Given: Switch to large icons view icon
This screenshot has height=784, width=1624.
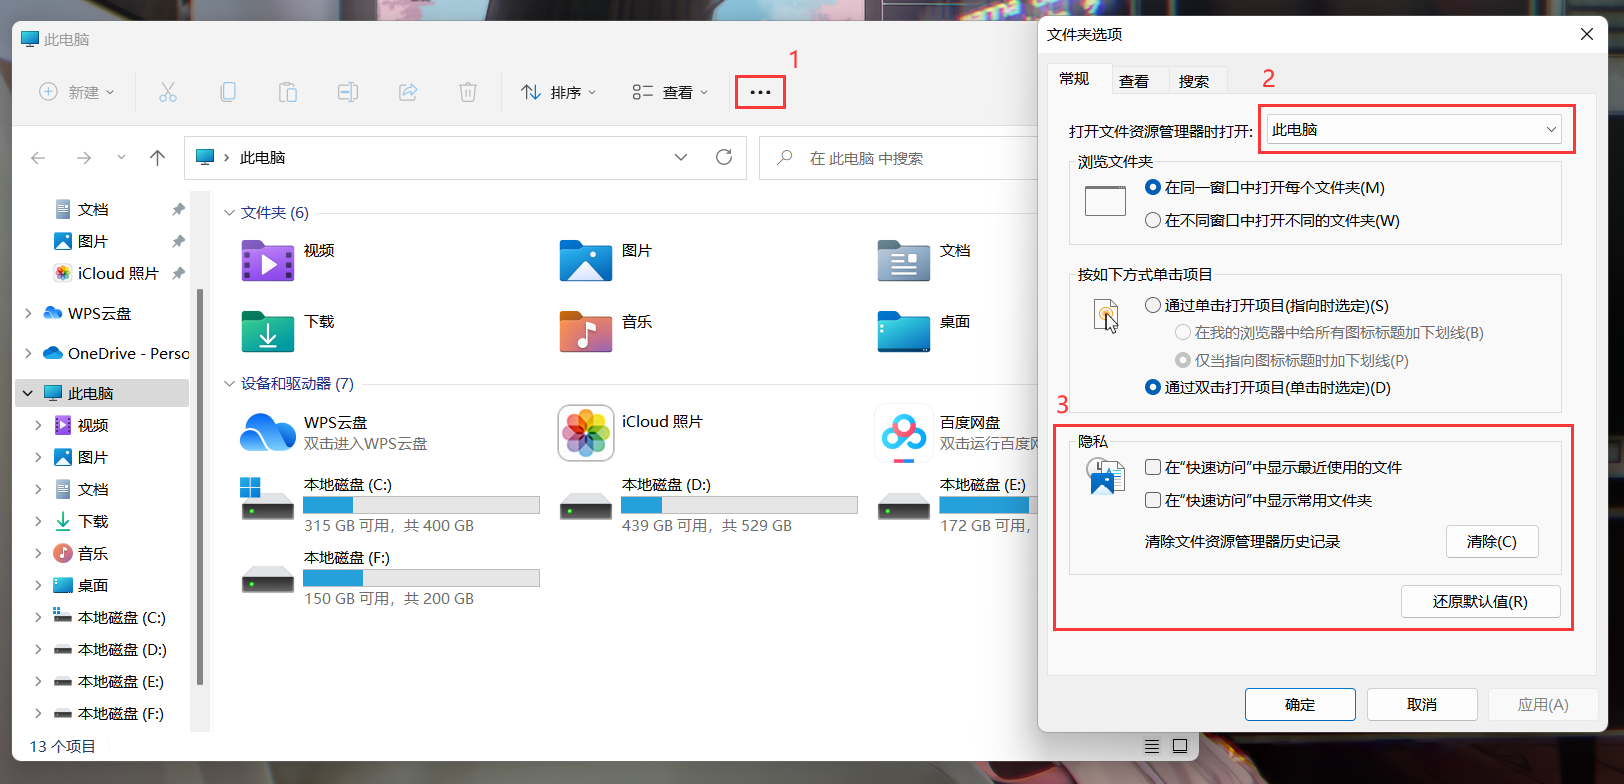Looking at the screenshot, I should 1180,746.
